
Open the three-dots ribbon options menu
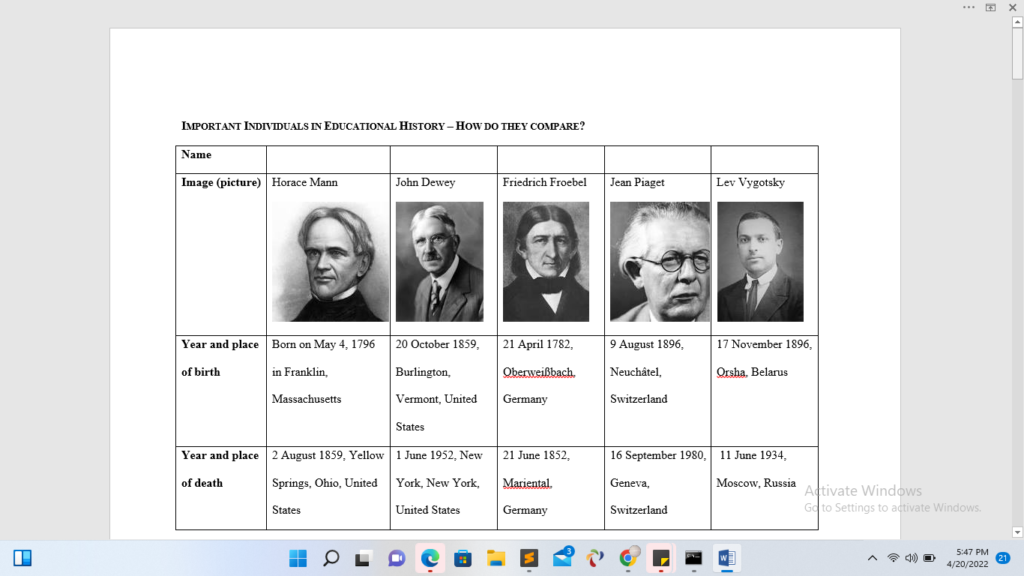(x=968, y=7)
